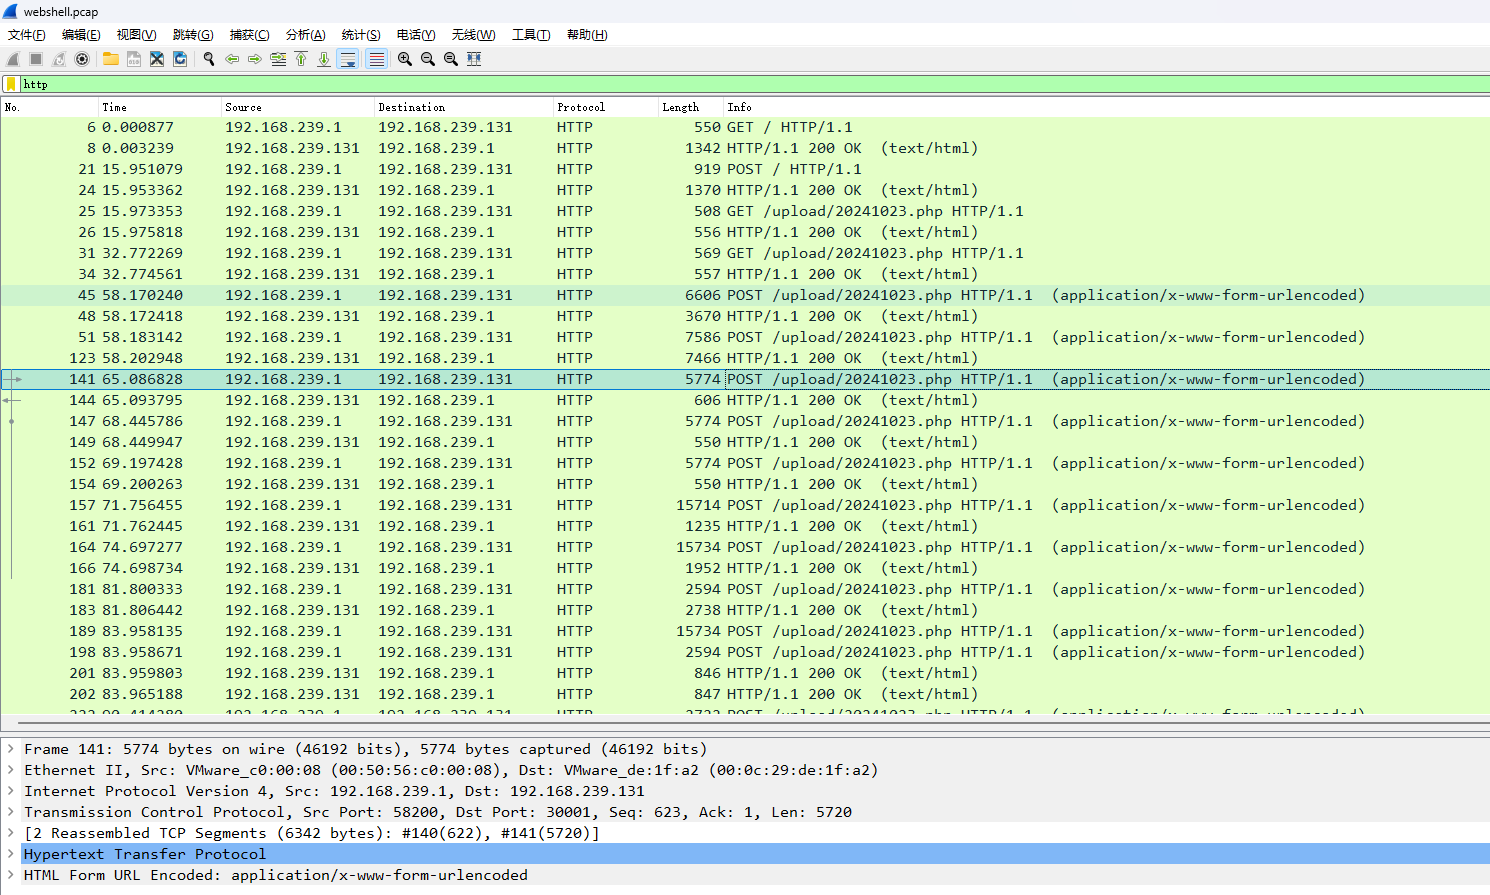This screenshot has height=895, width=1490.
Task: Select packet 25 at time 15.973353
Action: [x=745, y=211]
